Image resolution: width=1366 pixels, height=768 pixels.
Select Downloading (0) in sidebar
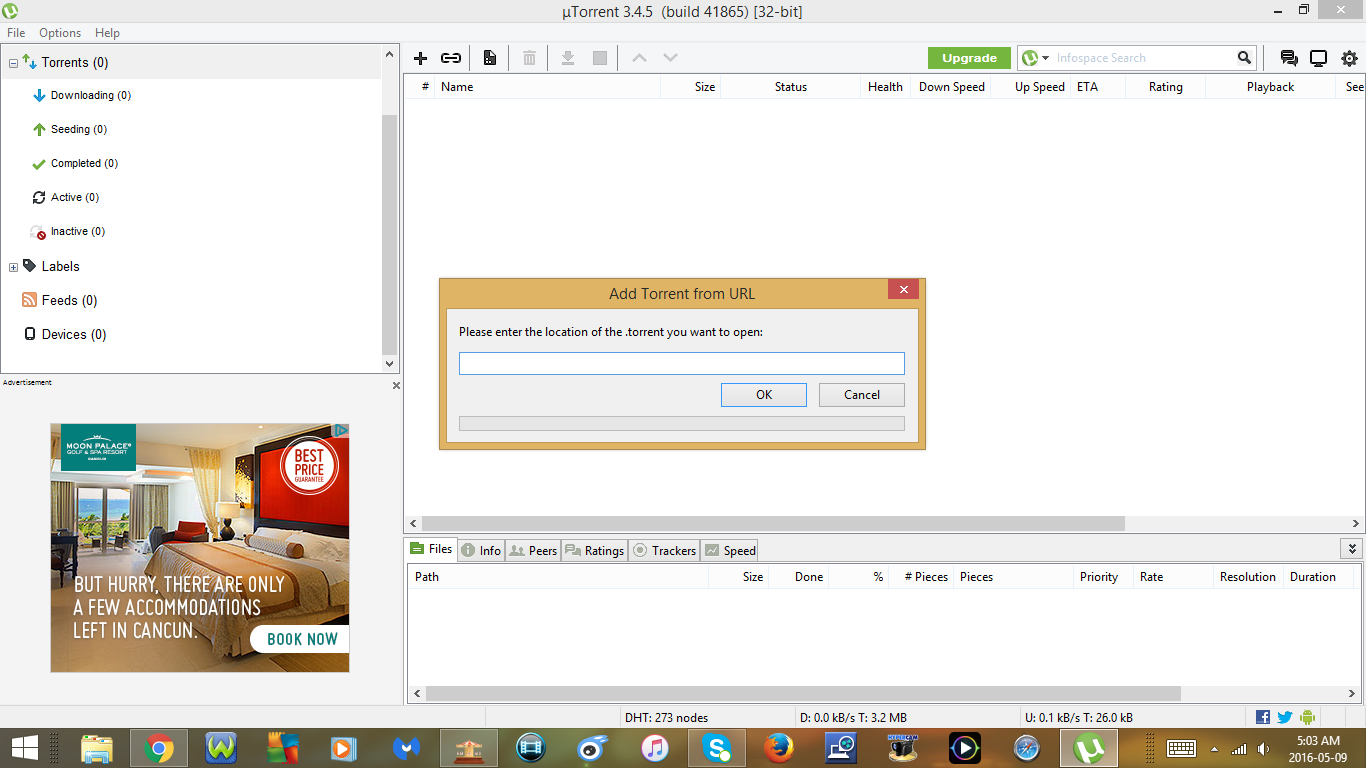(91, 96)
